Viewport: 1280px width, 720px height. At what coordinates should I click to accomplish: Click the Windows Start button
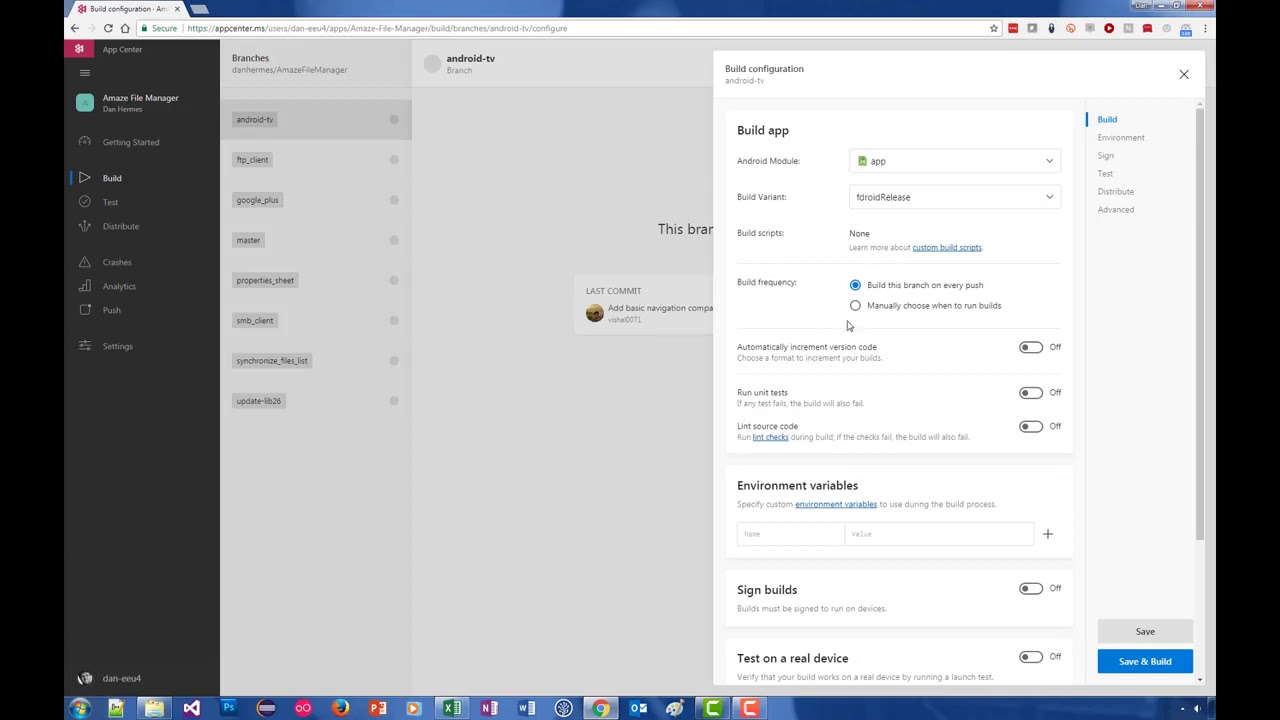(x=79, y=708)
